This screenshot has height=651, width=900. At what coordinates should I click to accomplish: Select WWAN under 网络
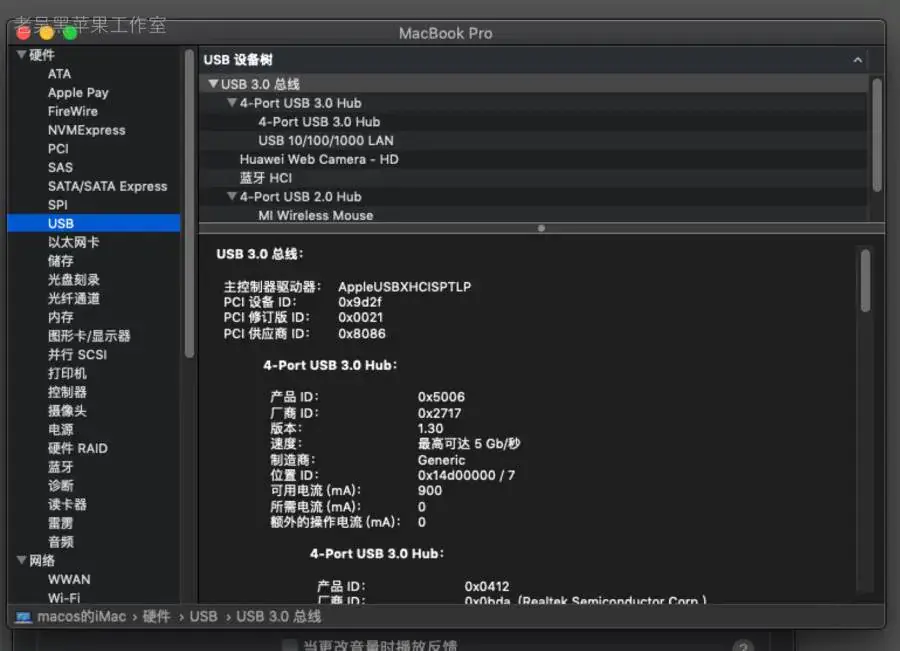69,579
